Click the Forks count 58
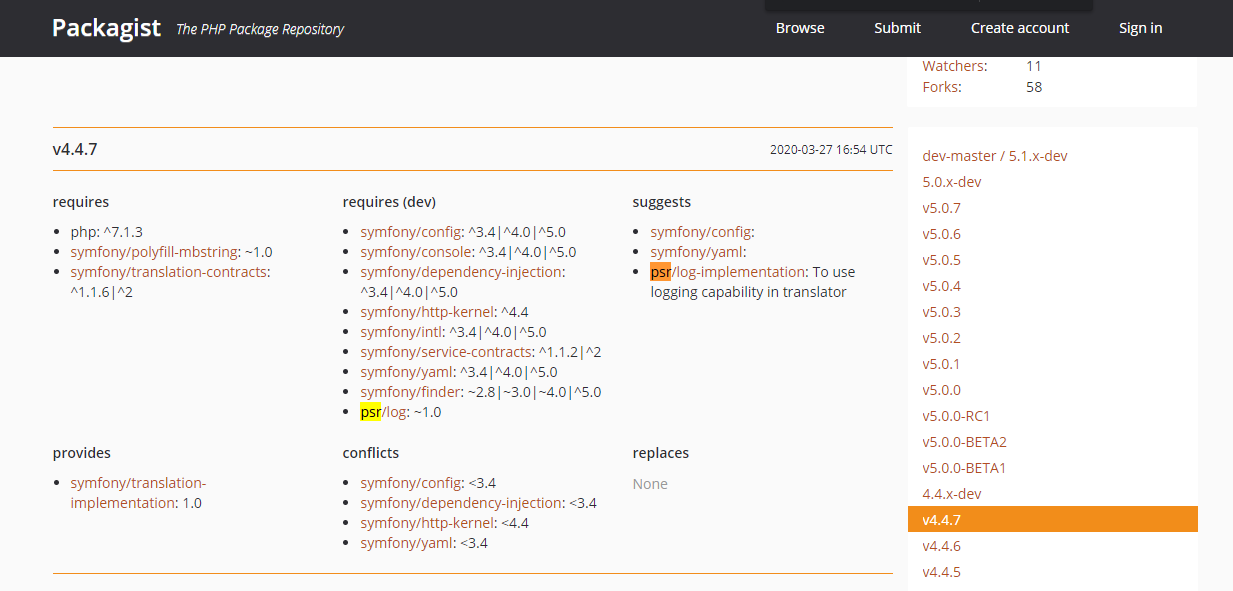The width and height of the screenshot is (1233, 591). pos(1034,86)
